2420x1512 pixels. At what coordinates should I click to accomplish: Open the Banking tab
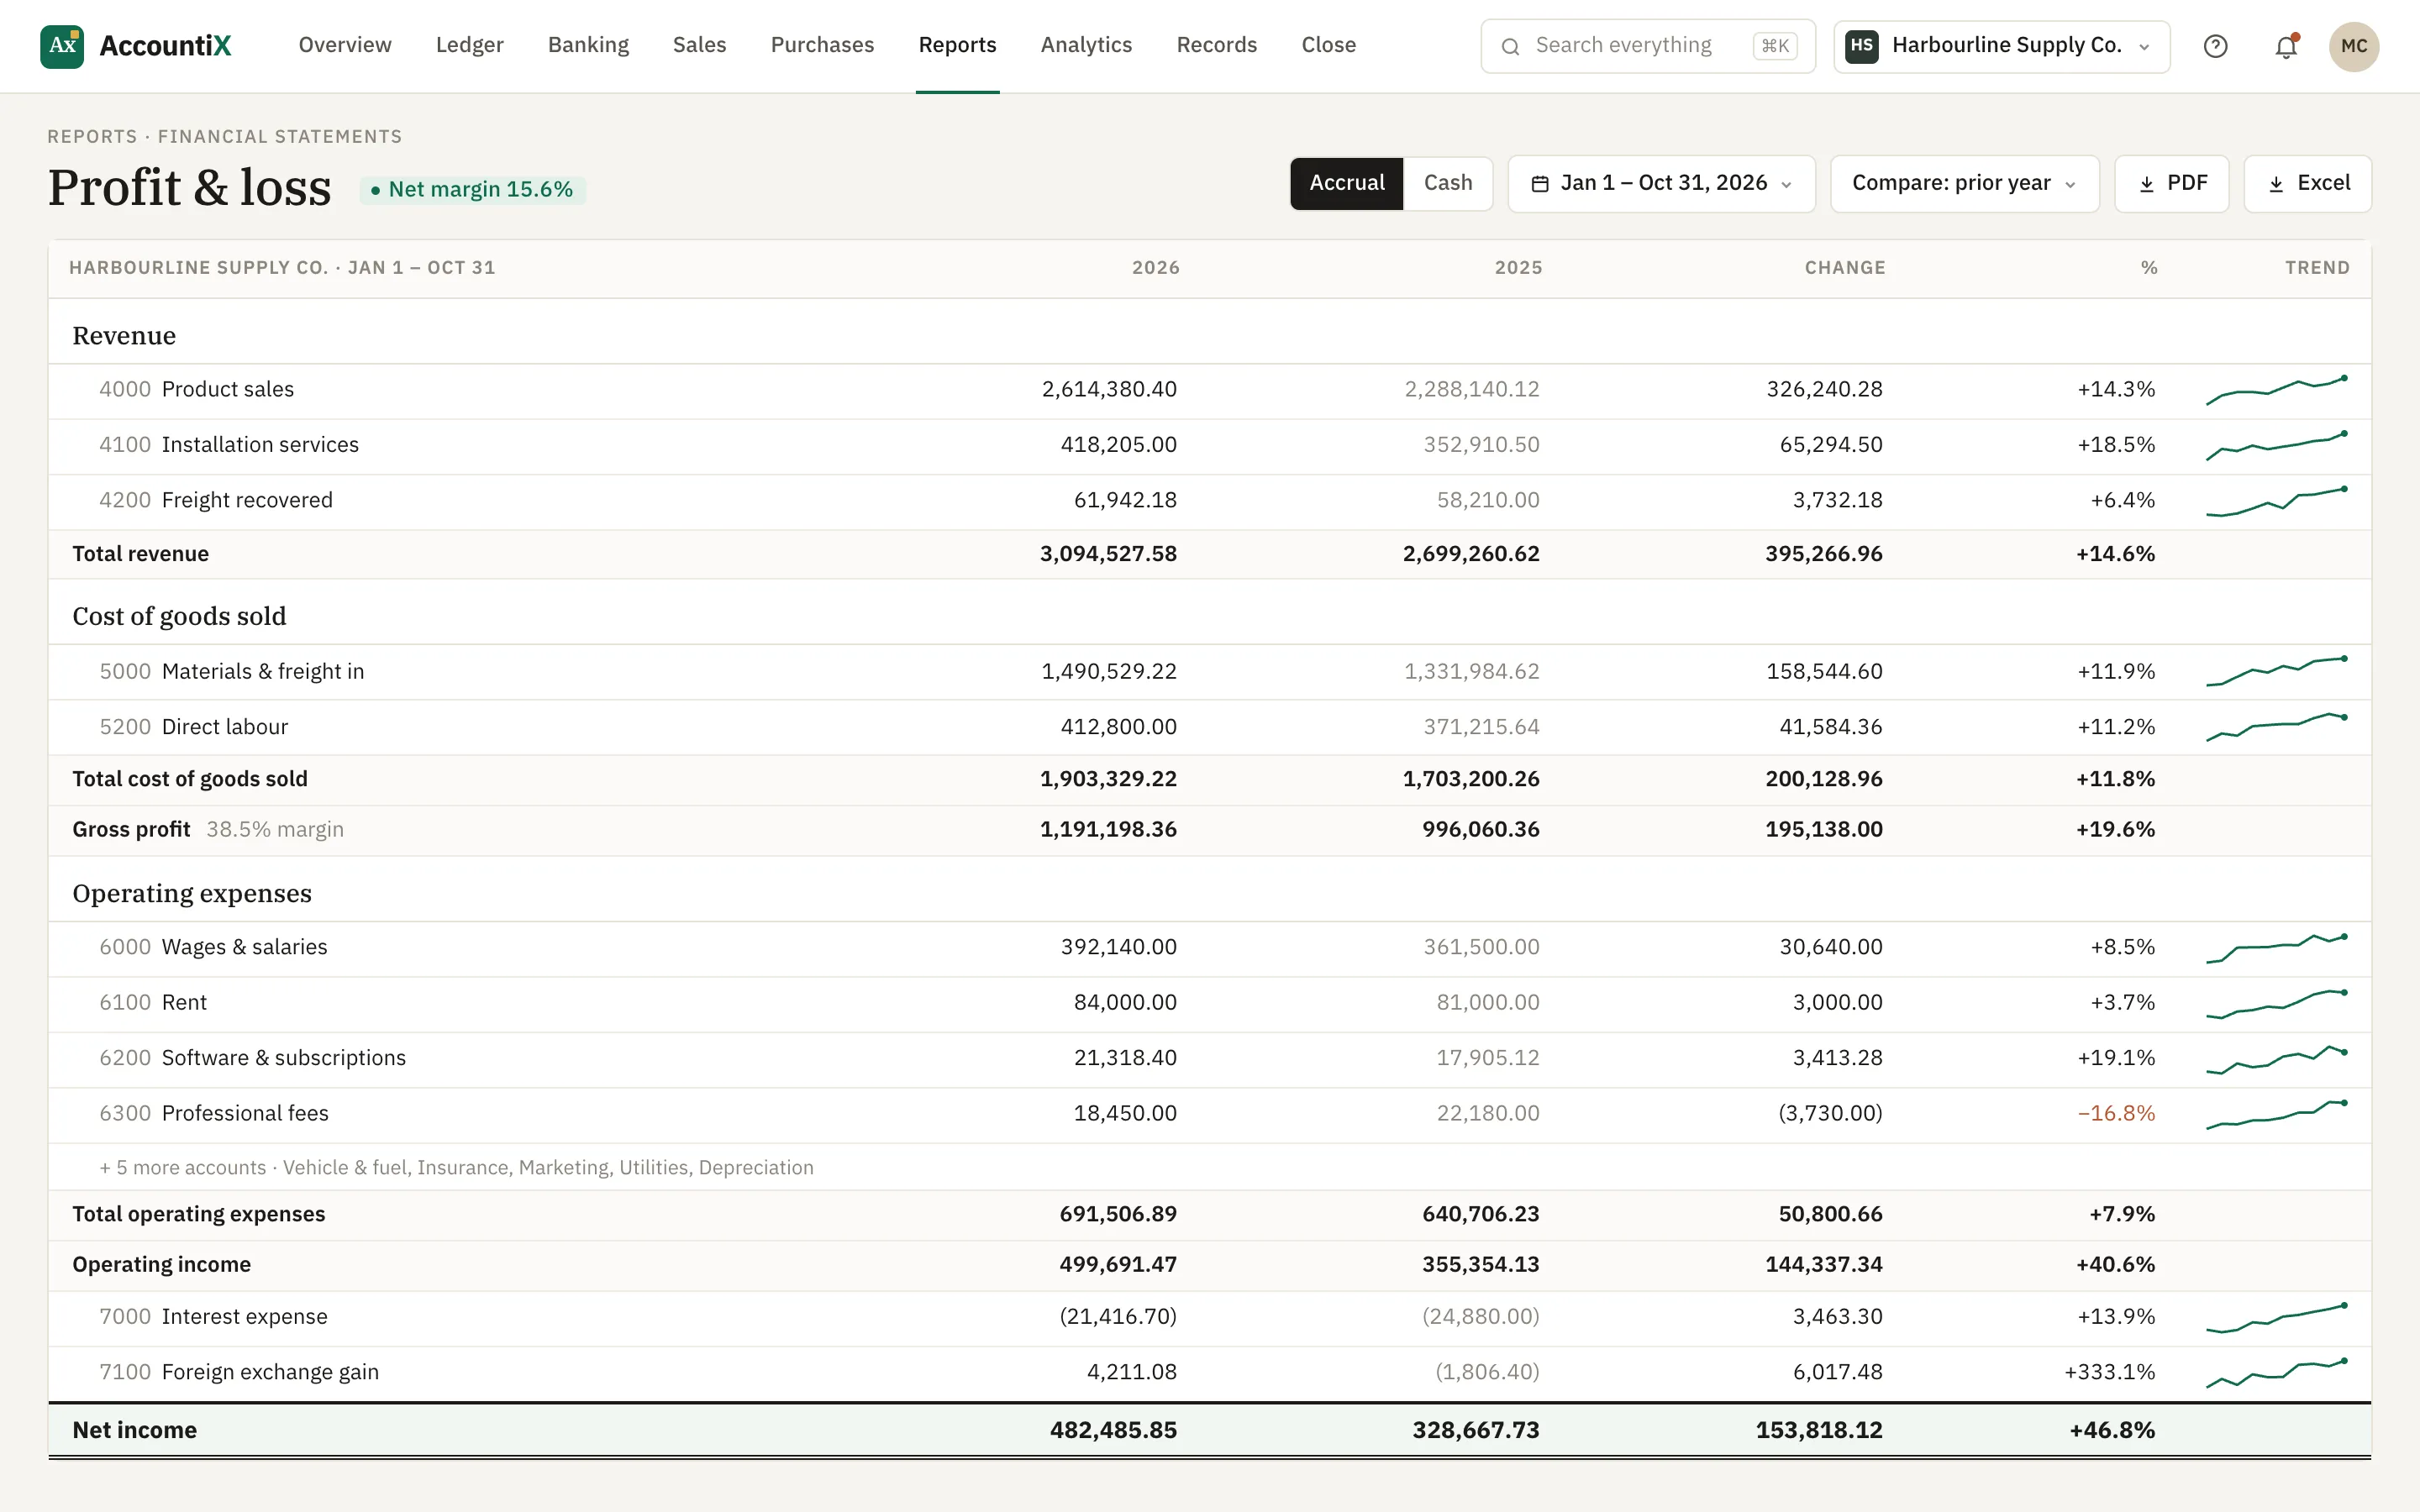pyautogui.click(x=588, y=45)
